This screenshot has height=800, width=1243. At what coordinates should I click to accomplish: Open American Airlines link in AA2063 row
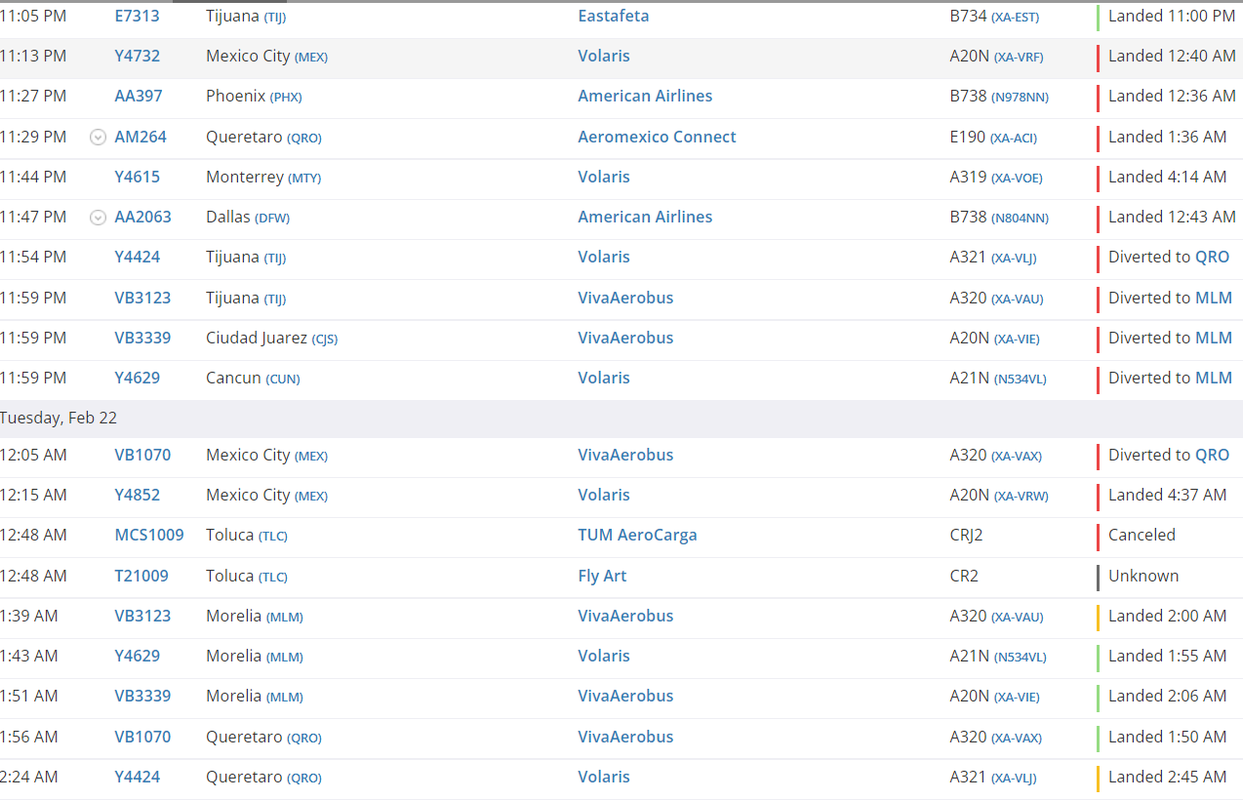coord(645,217)
